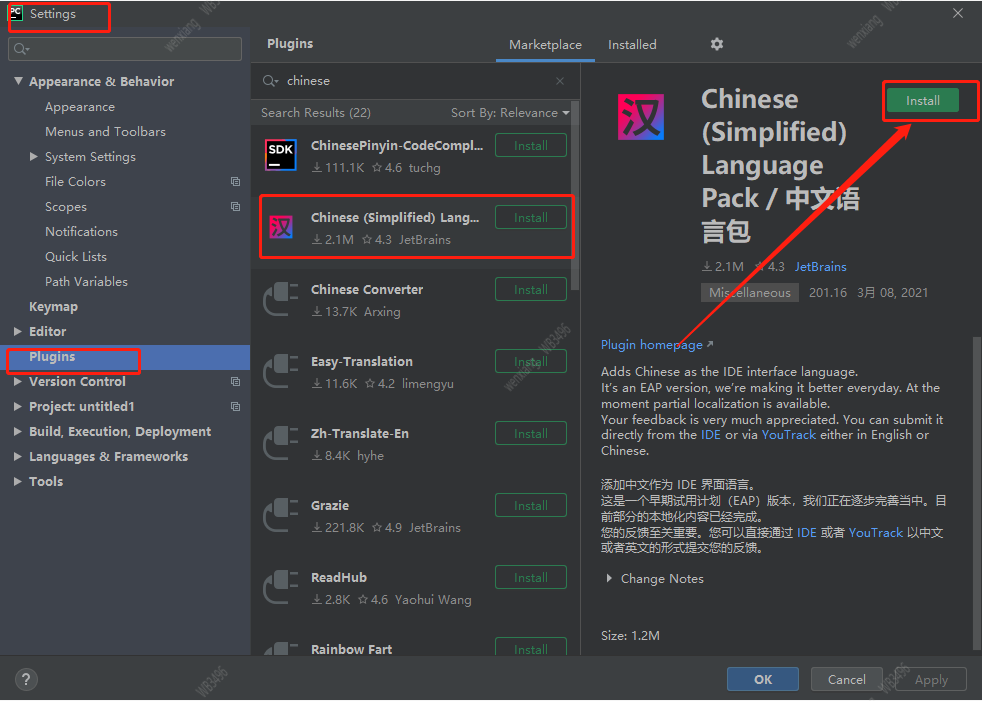Open the File Colors settings page
The image size is (982, 701).
75,182
